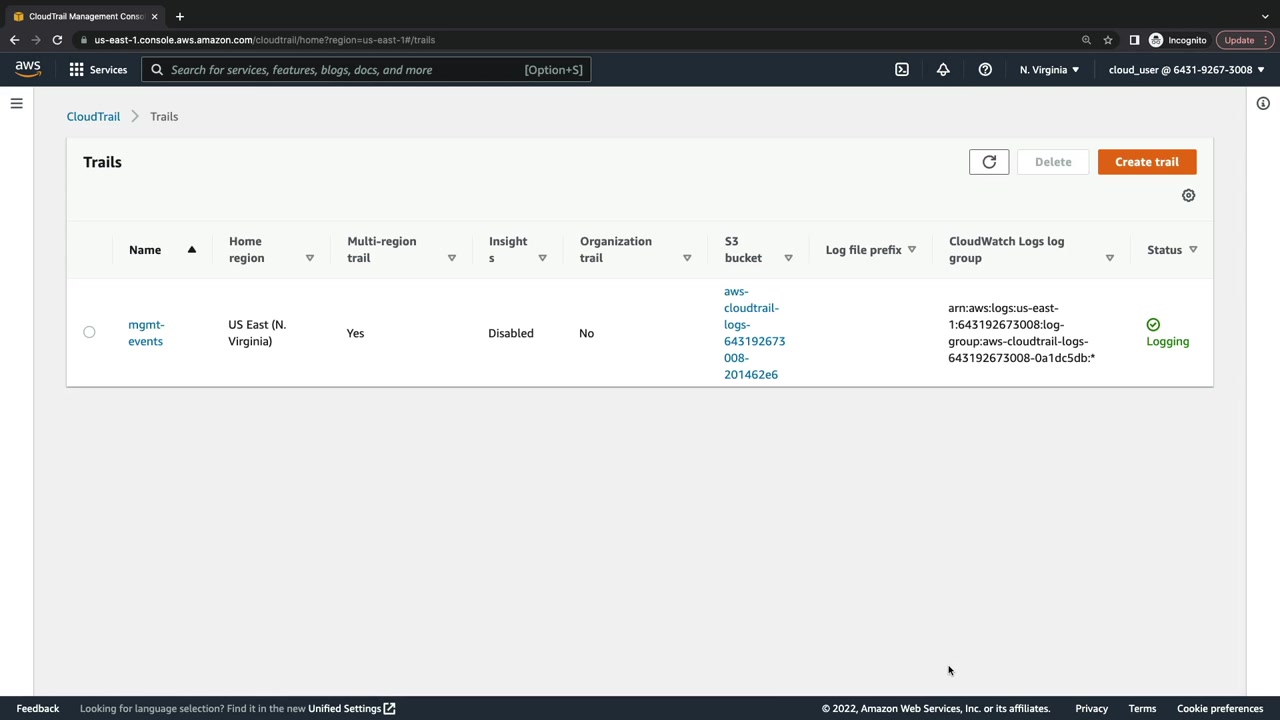The height and width of the screenshot is (720, 1280).
Task: Expand the cloud_user account menu
Action: (1186, 70)
